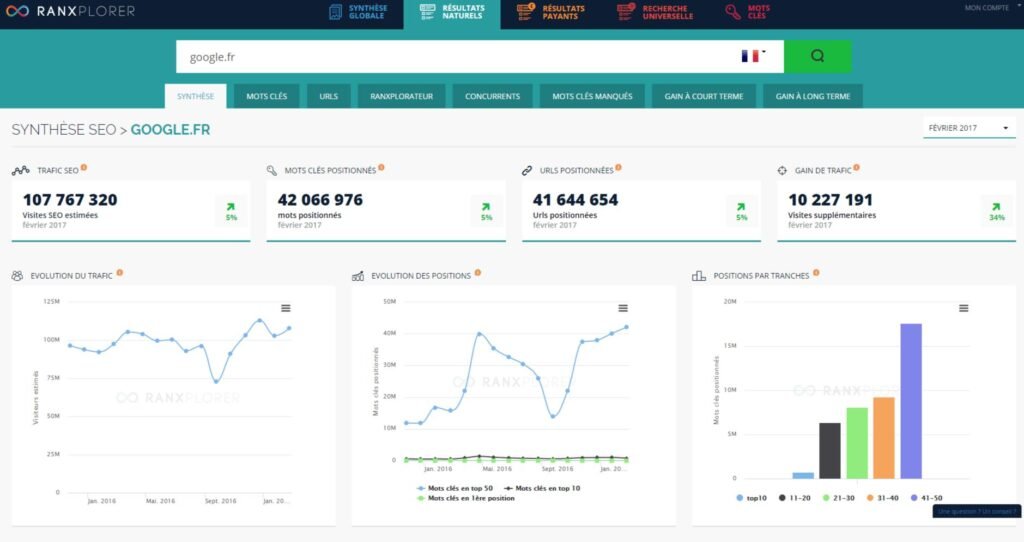Select the Gain à Long Terme tab
This screenshot has height=542, width=1024.
tap(813, 96)
